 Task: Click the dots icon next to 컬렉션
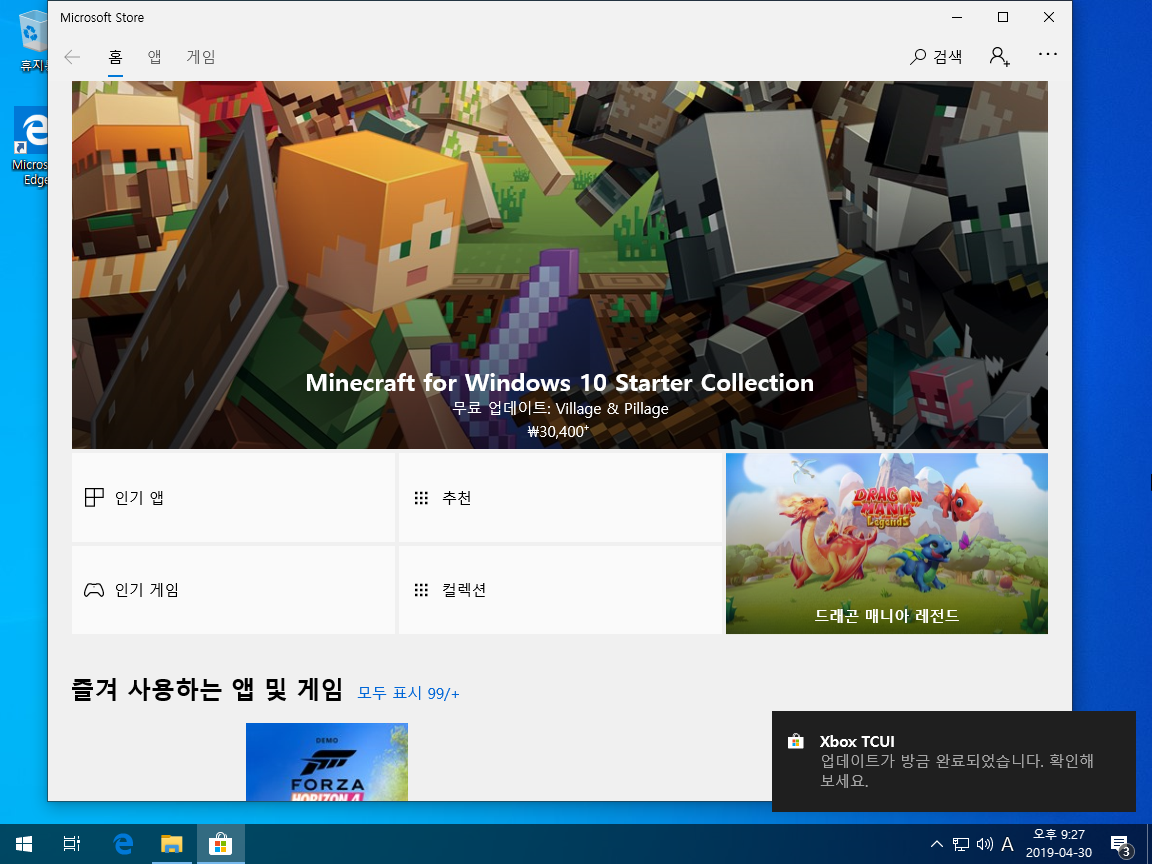(x=421, y=590)
